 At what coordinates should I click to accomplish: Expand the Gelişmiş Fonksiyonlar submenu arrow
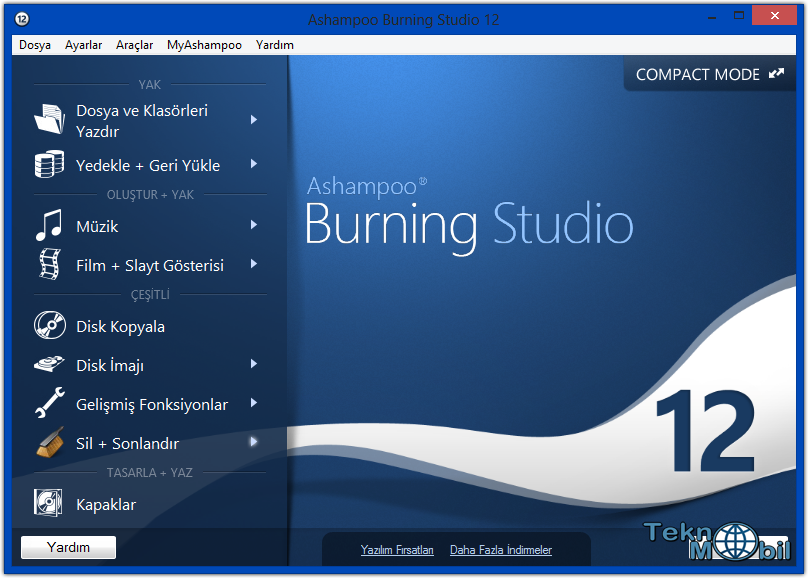click(x=254, y=403)
